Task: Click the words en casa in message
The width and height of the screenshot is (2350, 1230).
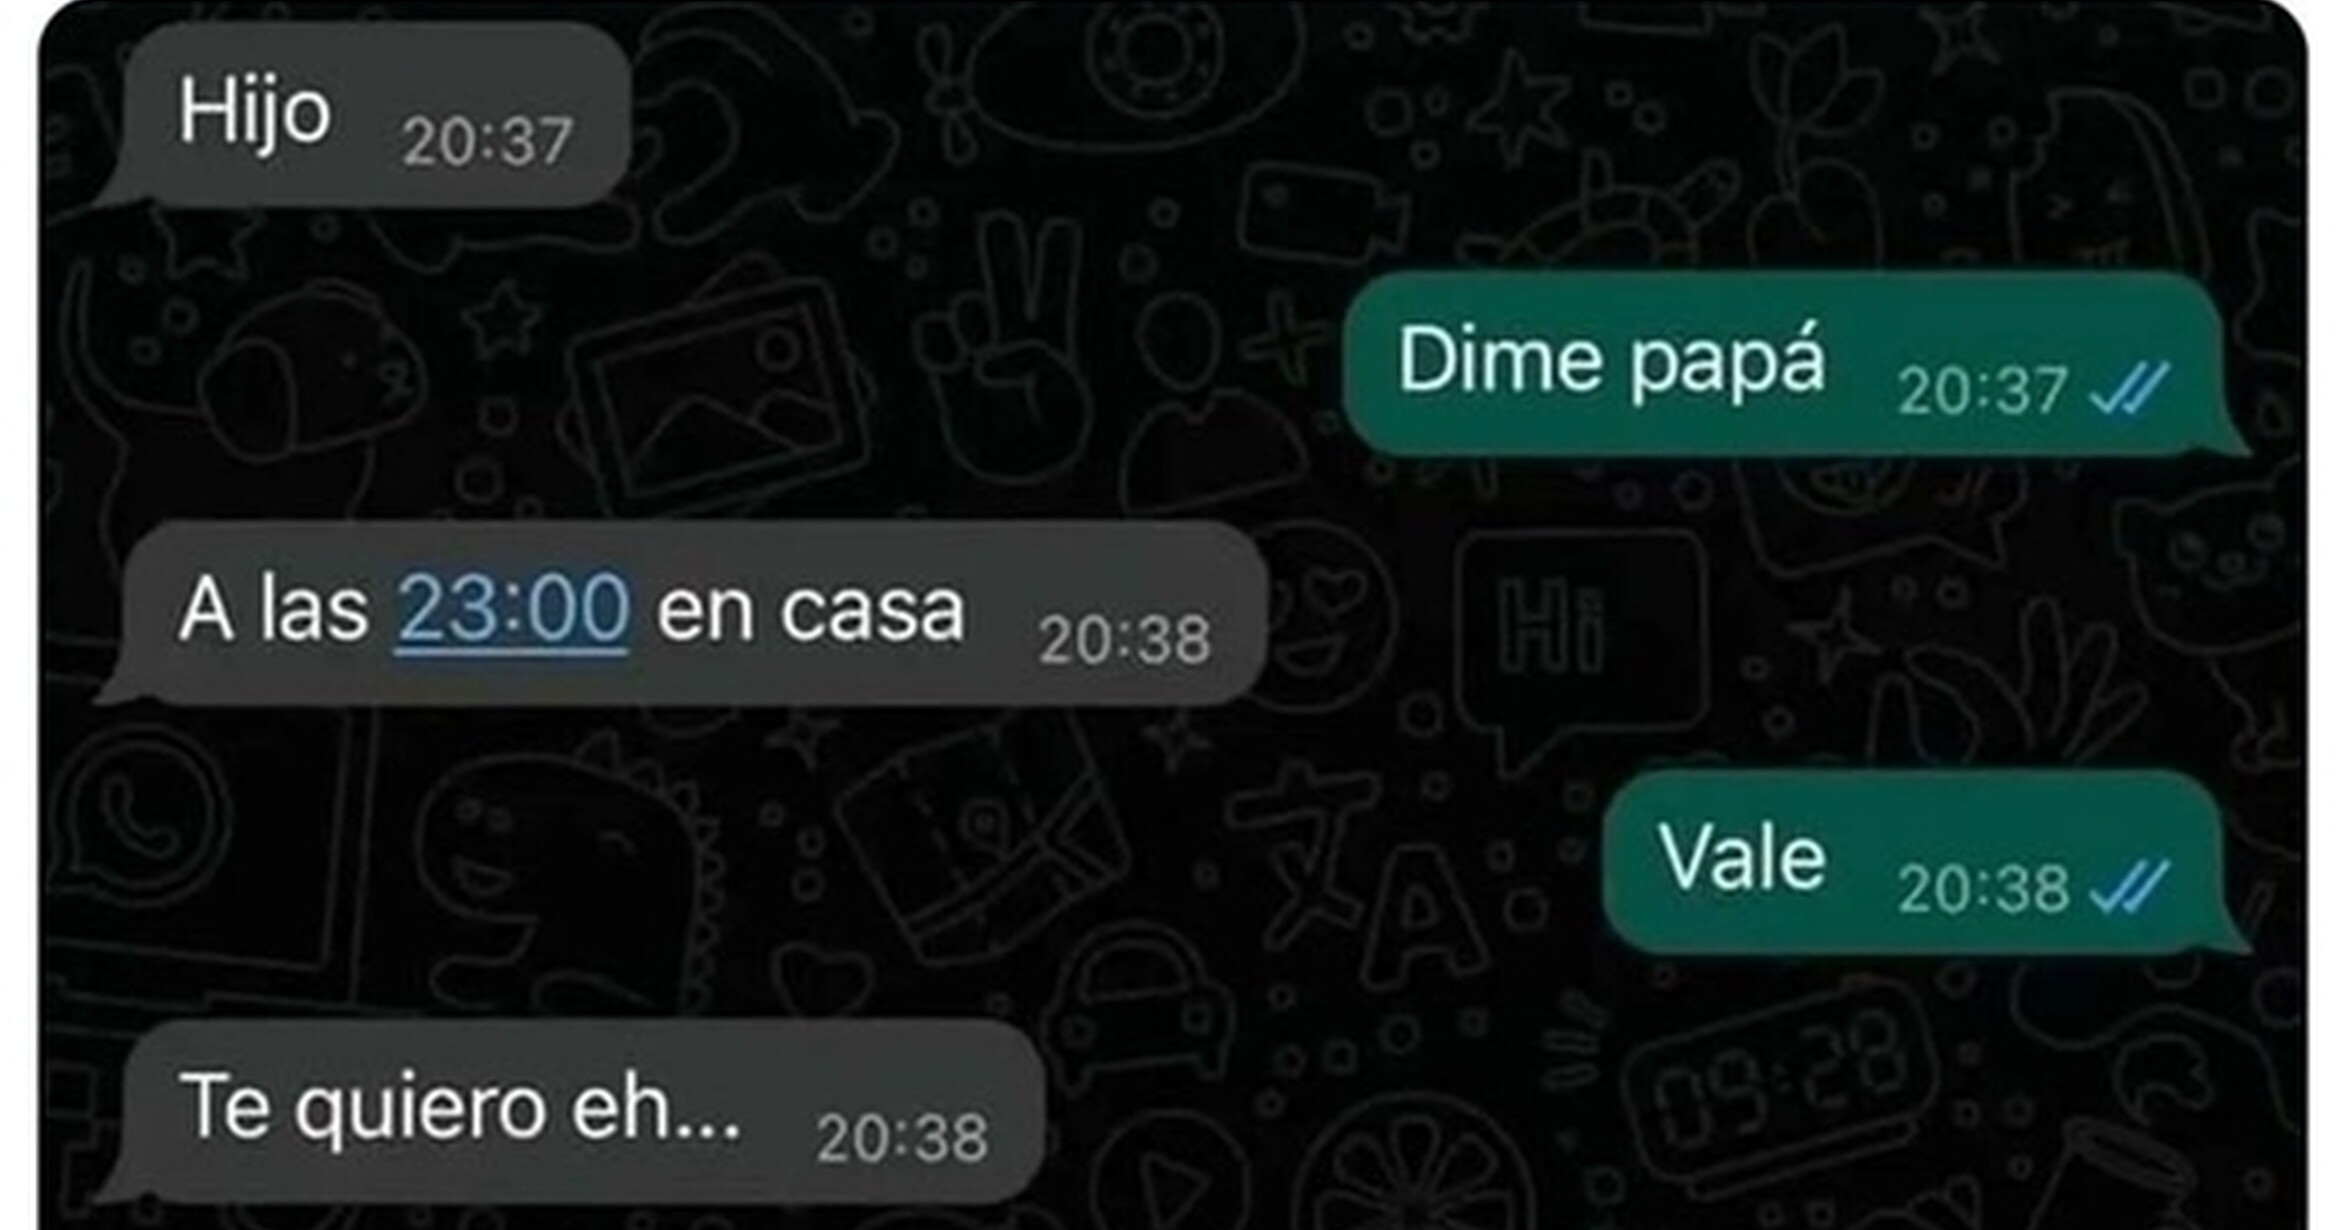Action: pyautogui.click(x=810, y=610)
